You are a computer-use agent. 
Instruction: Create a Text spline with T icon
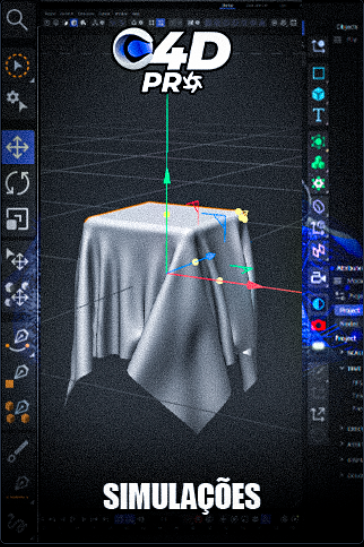click(x=318, y=115)
